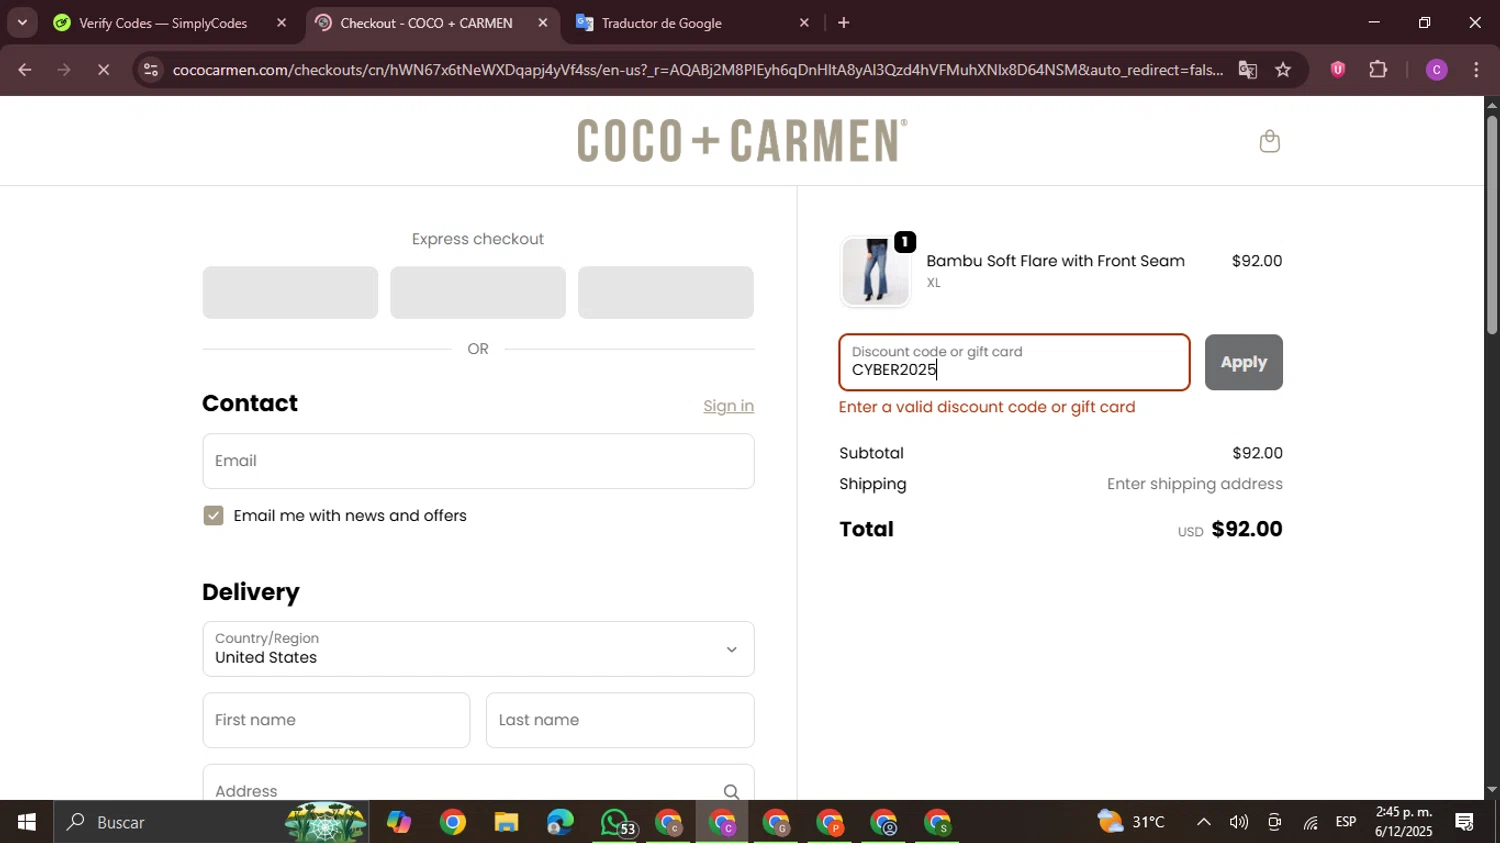Open the site information icon in the address bar

click(150, 70)
